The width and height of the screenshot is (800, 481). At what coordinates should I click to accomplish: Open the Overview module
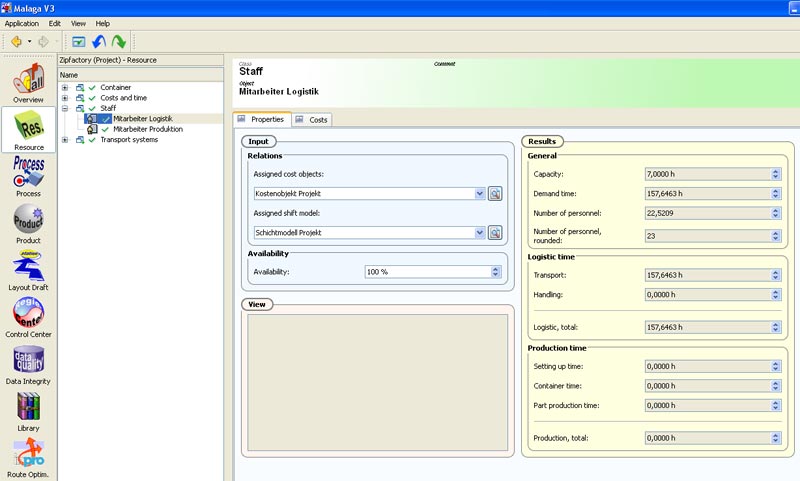(29, 83)
